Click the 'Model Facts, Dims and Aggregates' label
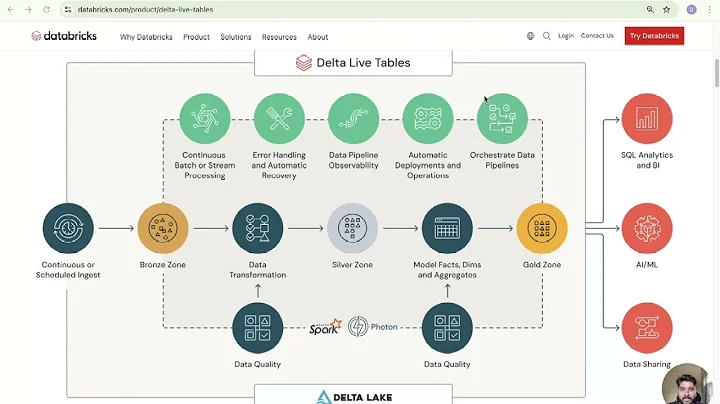The width and height of the screenshot is (720, 404). click(x=447, y=270)
